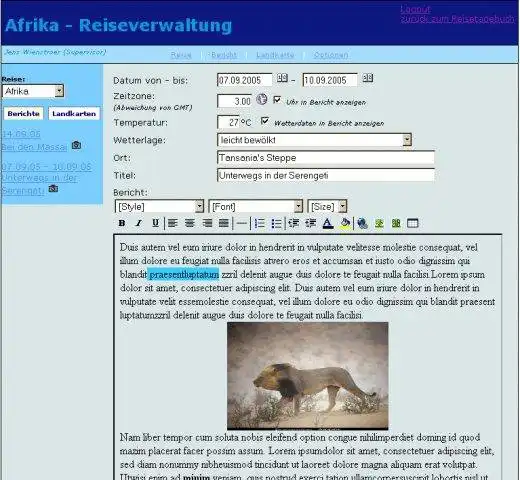Open the 14.09.05 date link
Screen dimensions: 520x480
point(21,134)
